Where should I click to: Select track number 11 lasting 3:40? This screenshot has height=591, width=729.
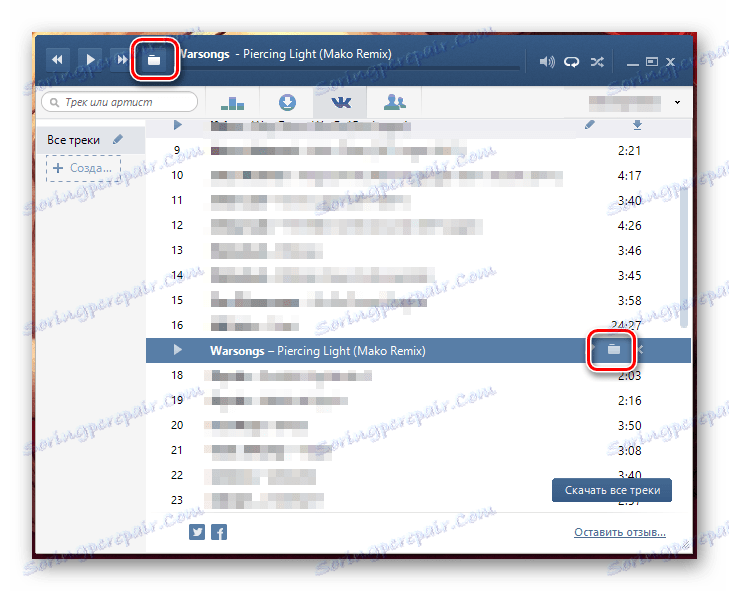[x=418, y=200]
